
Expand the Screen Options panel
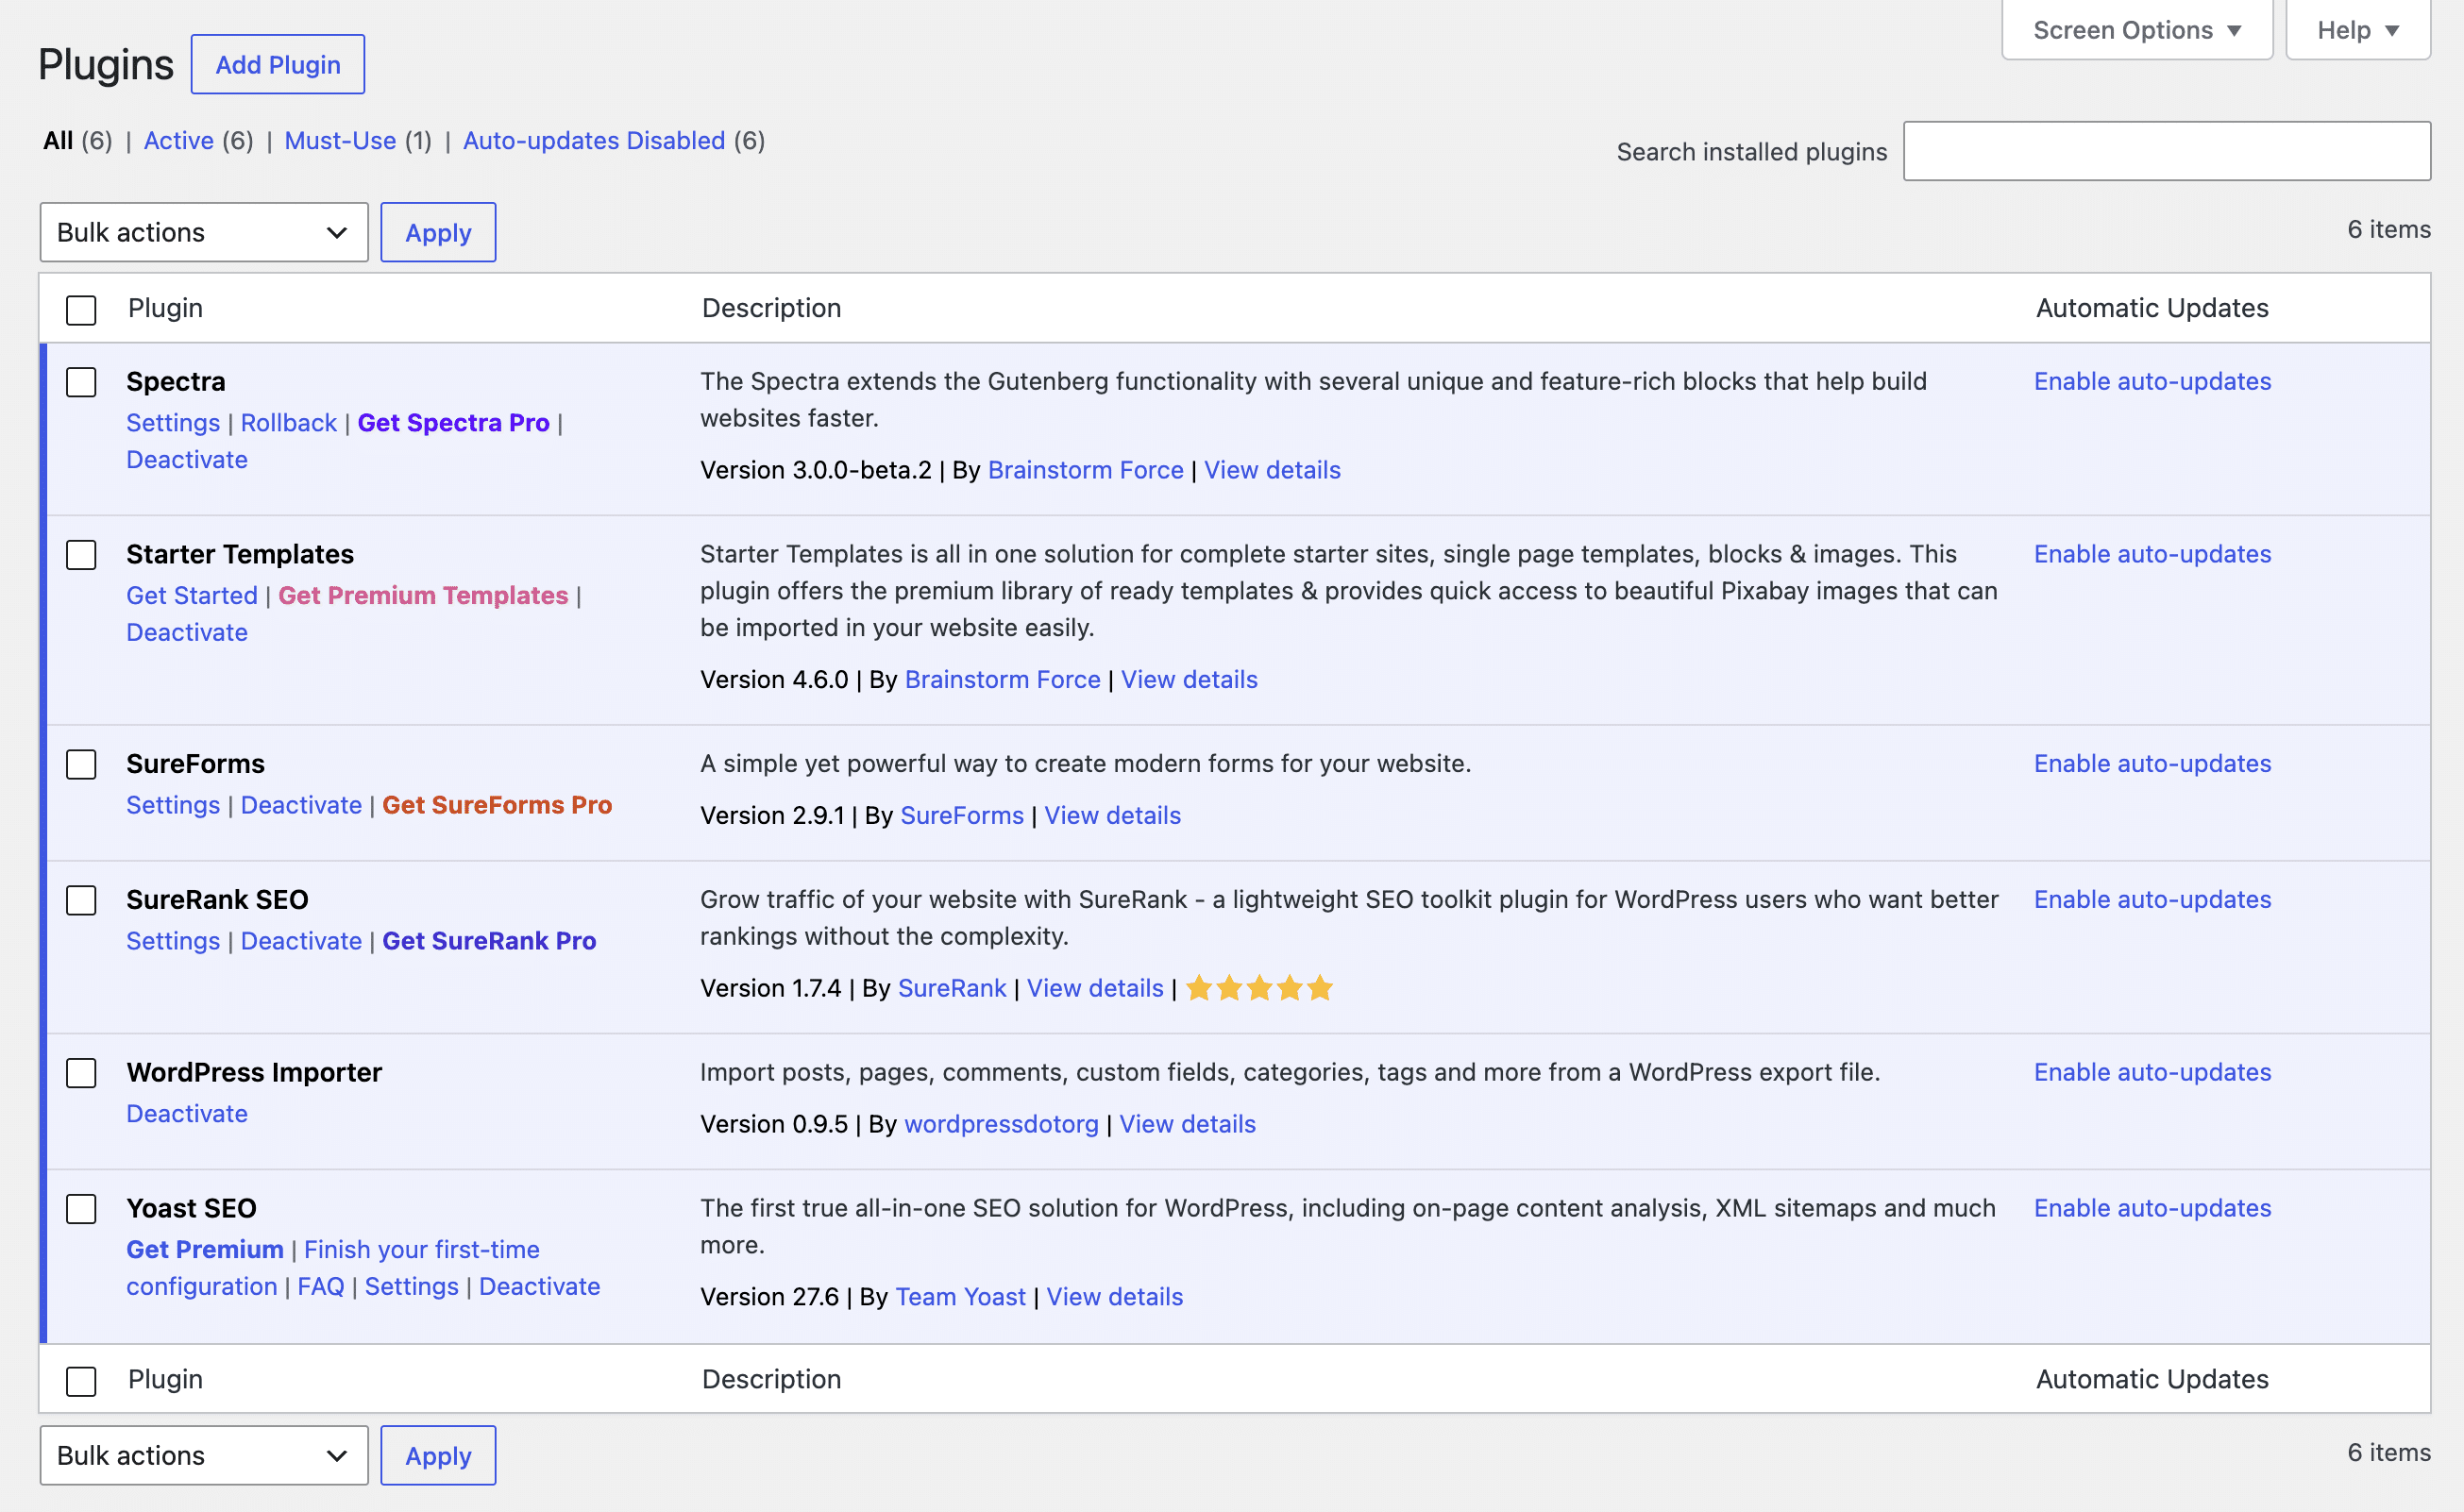coord(2137,30)
